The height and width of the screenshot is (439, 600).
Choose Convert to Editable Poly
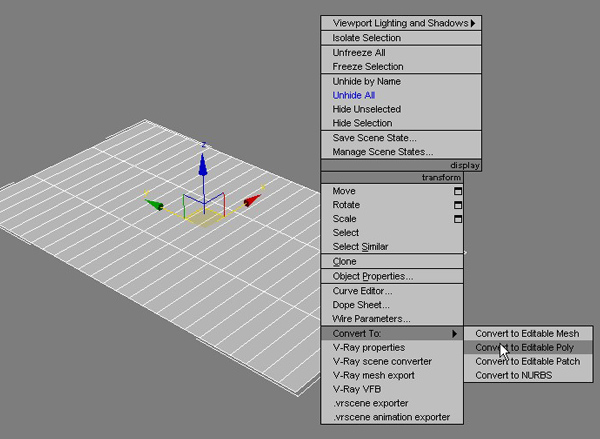click(x=526, y=347)
